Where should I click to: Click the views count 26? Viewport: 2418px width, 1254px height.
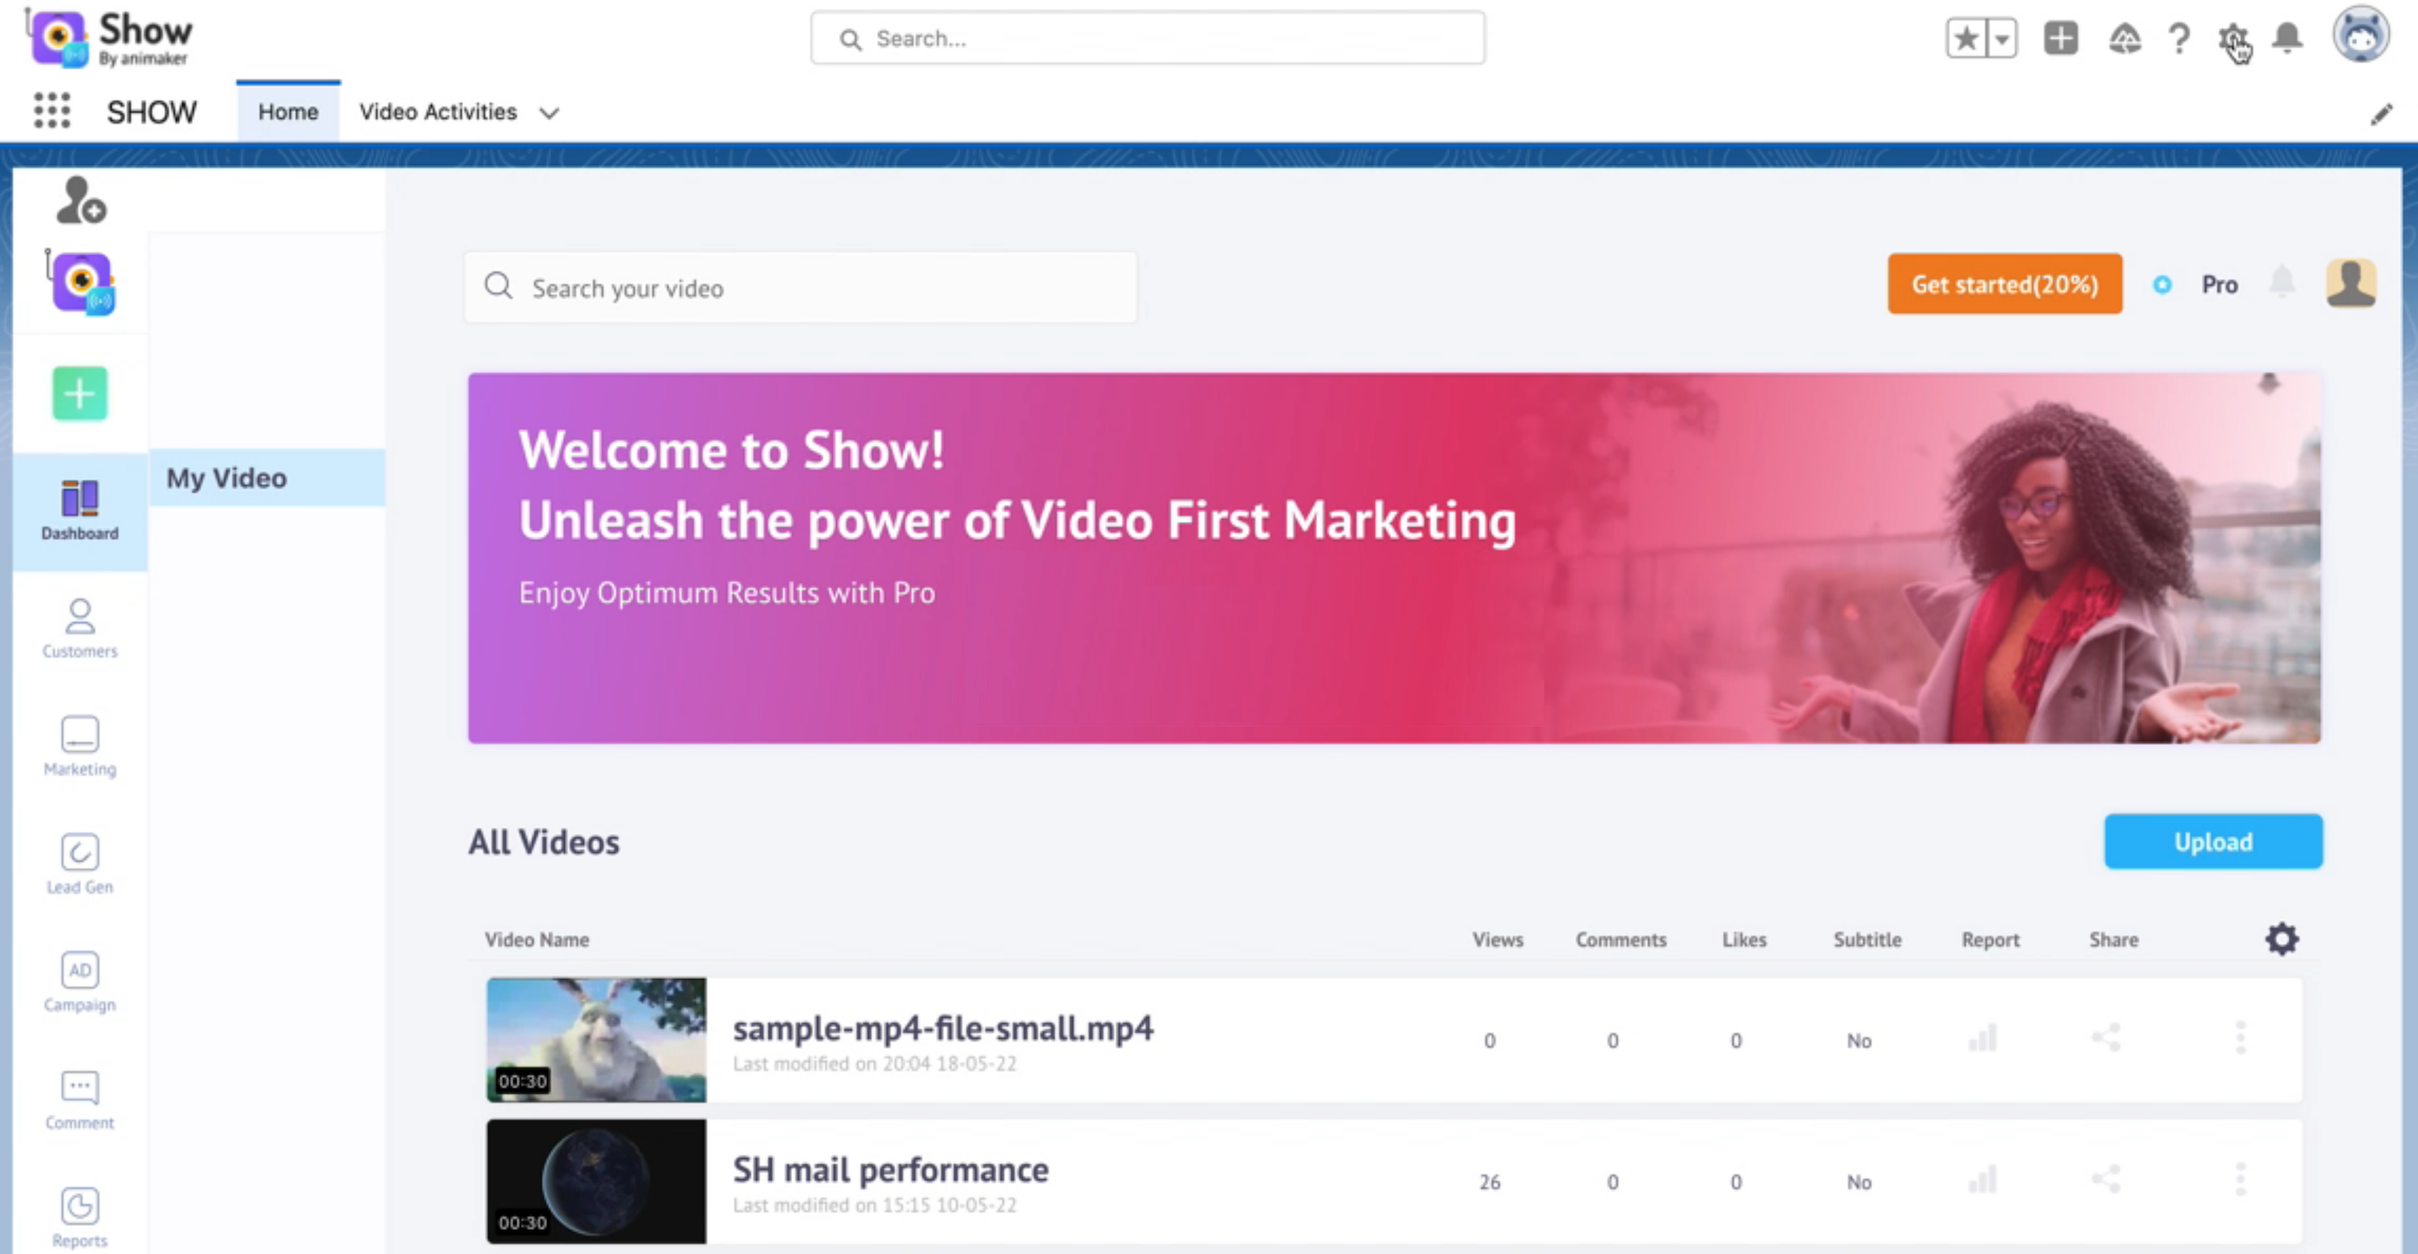coord(1490,1182)
